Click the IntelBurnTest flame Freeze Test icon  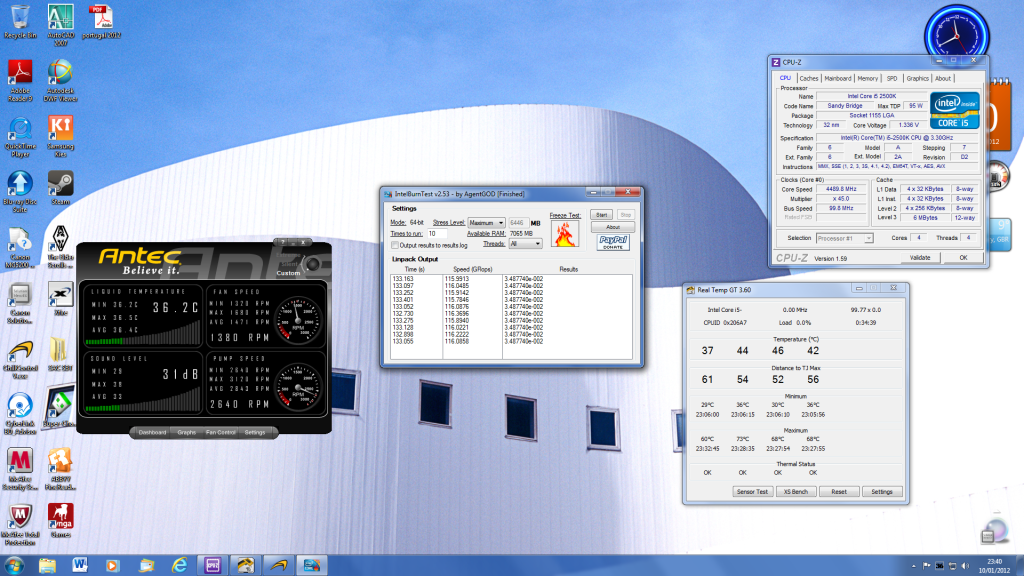(x=565, y=234)
